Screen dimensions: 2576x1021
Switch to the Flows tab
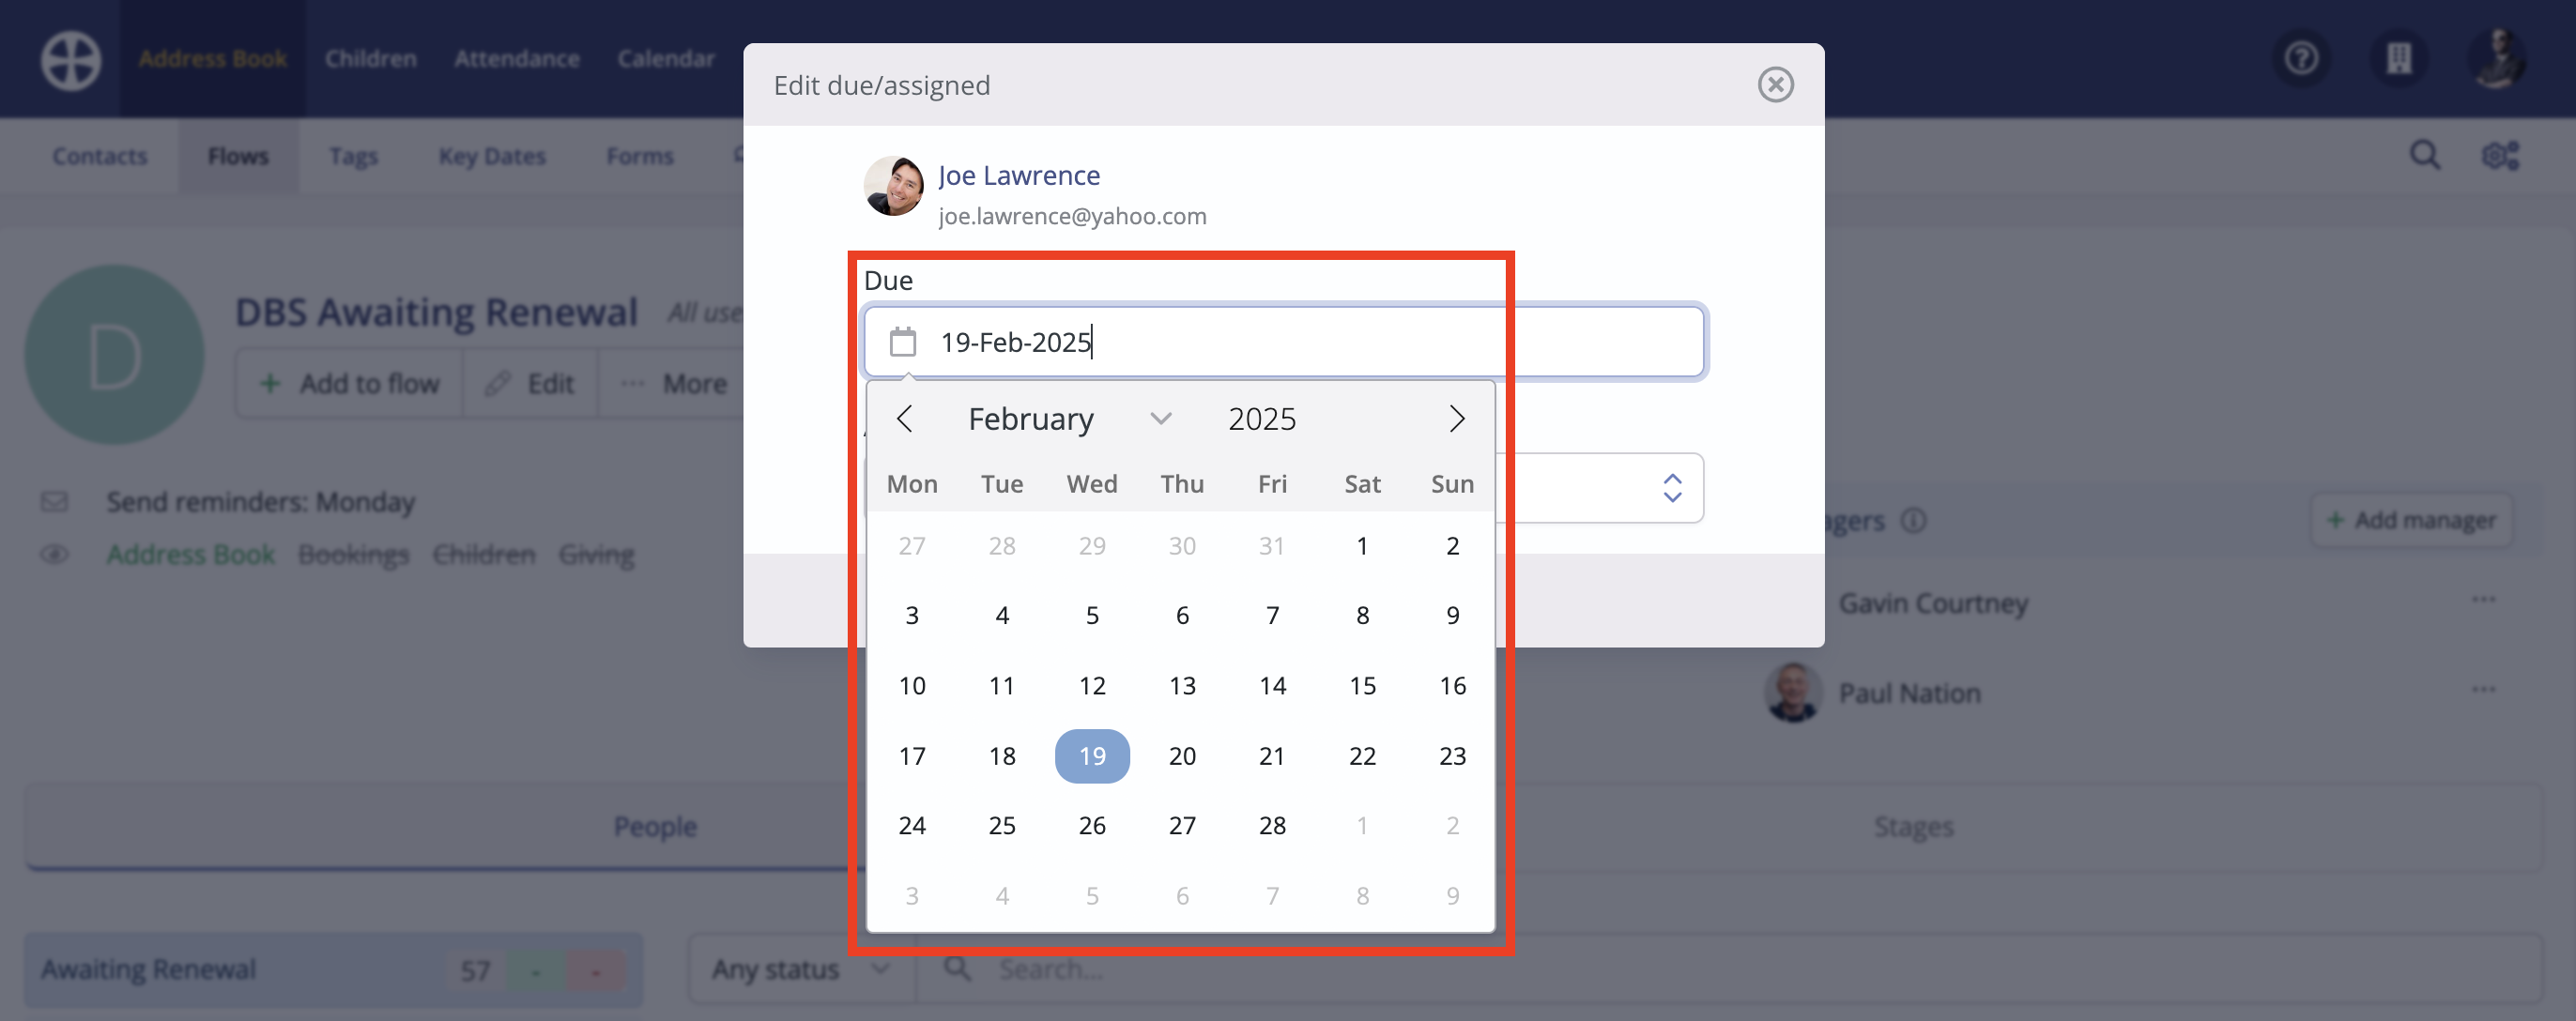tap(238, 156)
